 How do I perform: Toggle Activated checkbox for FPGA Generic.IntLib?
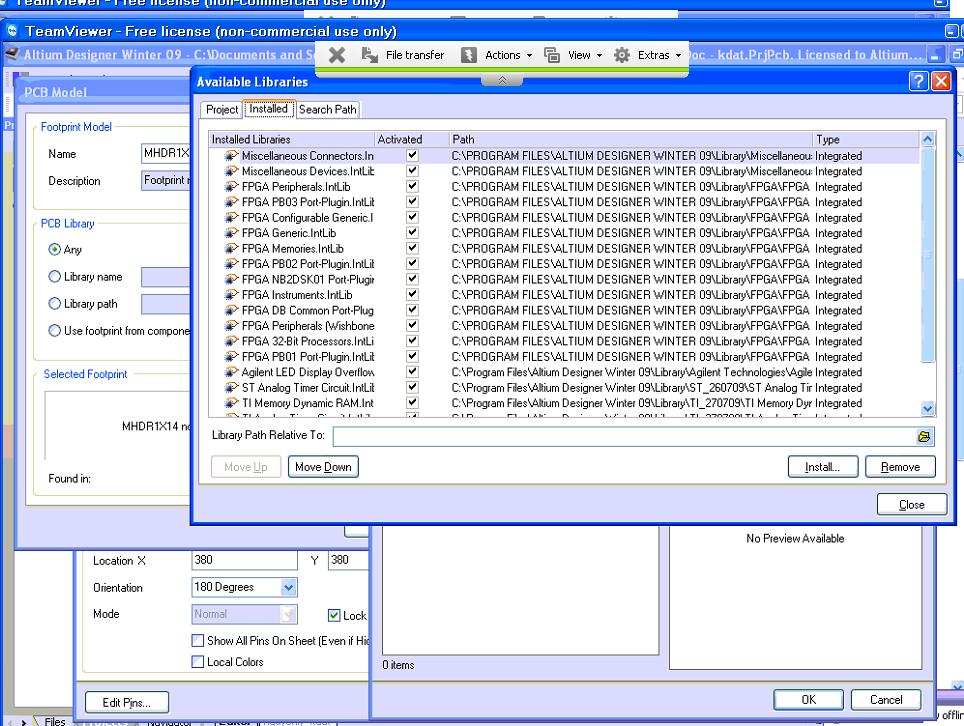[412, 233]
